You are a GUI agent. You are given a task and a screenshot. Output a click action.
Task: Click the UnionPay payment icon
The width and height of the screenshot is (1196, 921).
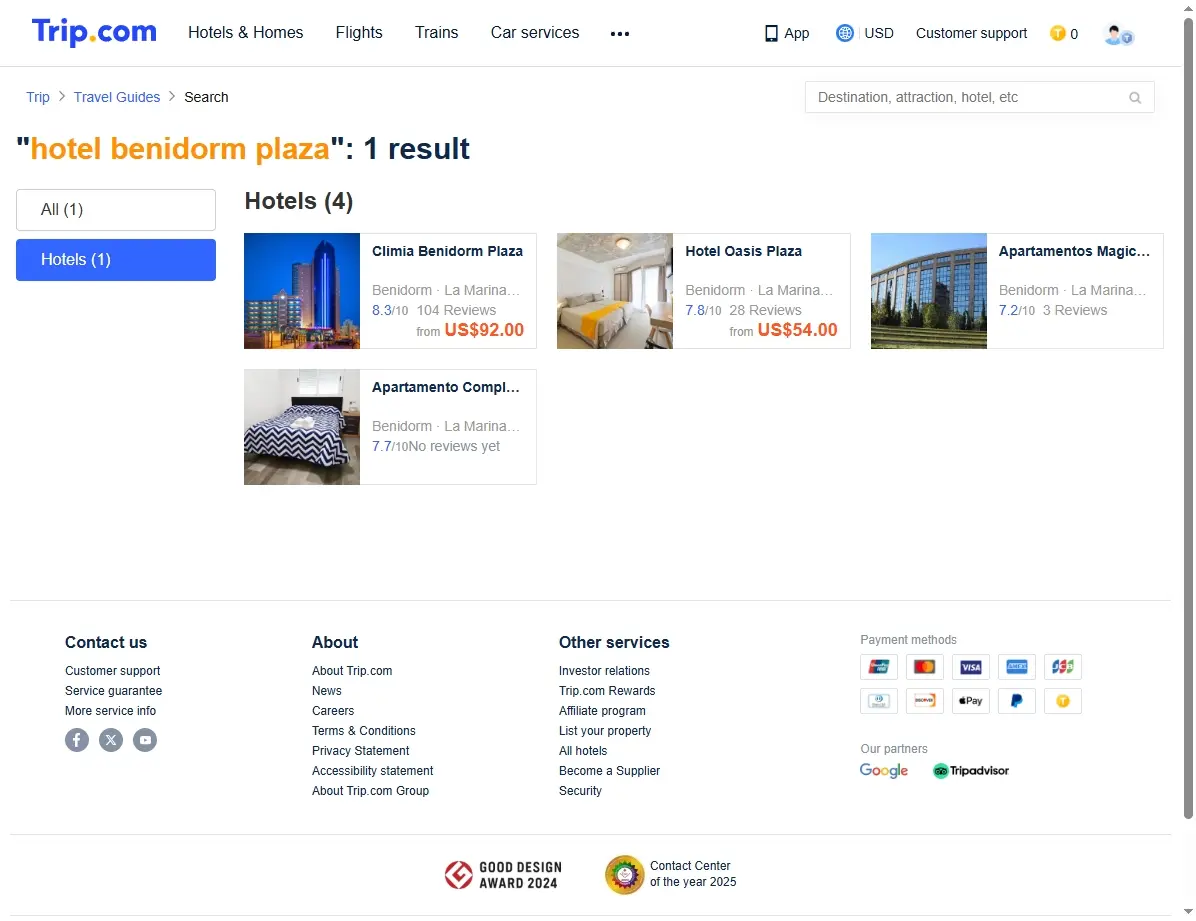[879, 667]
